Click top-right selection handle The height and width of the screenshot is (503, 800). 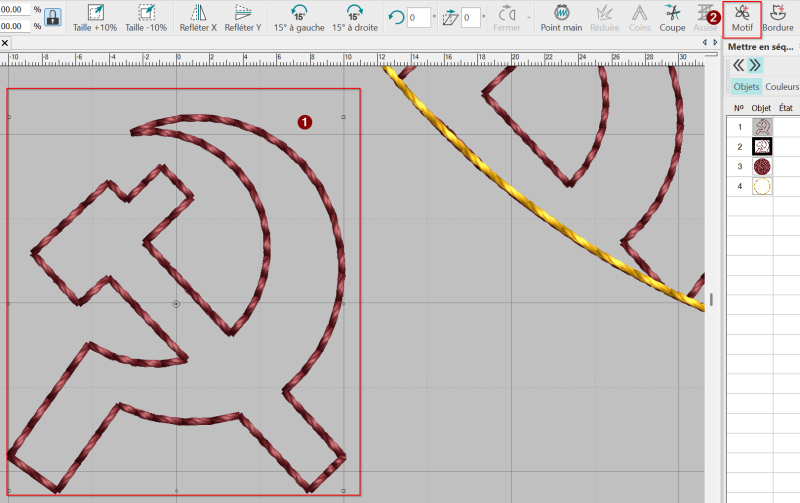[x=343, y=117]
